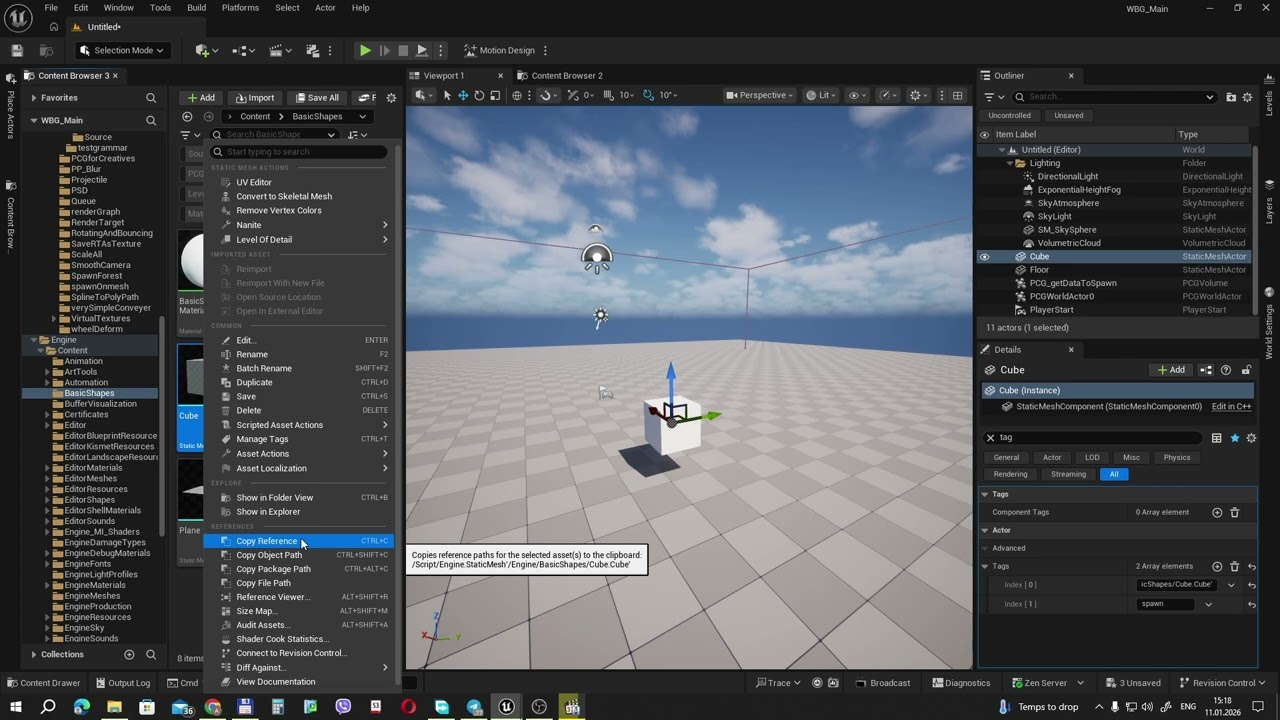Screen dimensions: 1280x720
Task: Switch to Content Browser 2 tab
Action: coord(566,76)
